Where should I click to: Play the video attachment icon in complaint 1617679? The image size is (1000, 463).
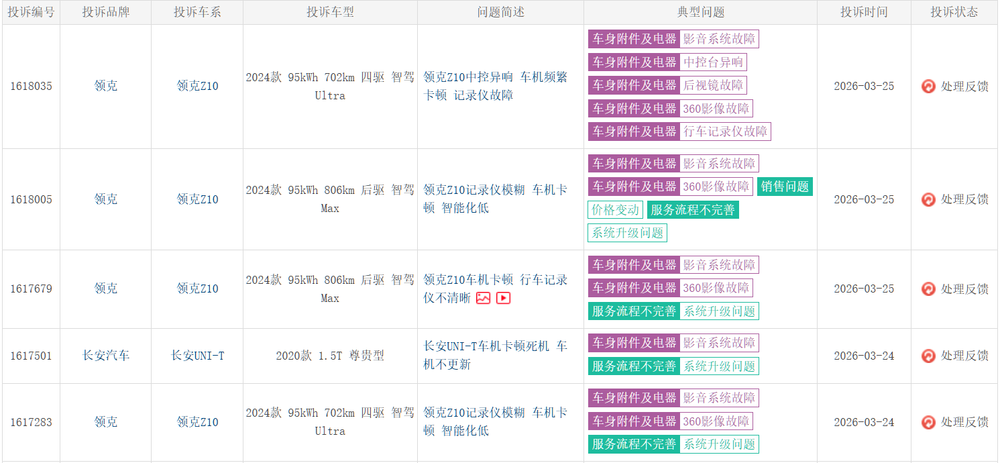point(504,298)
